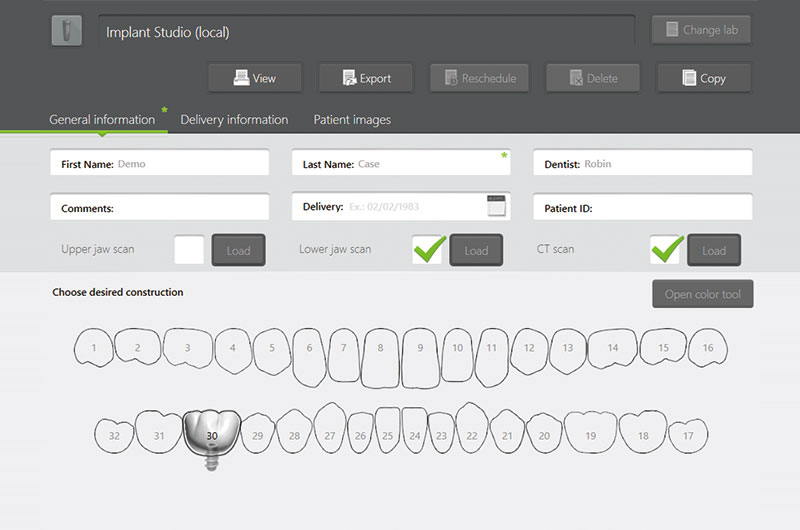Select tooth 9 central incisor

click(420, 358)
